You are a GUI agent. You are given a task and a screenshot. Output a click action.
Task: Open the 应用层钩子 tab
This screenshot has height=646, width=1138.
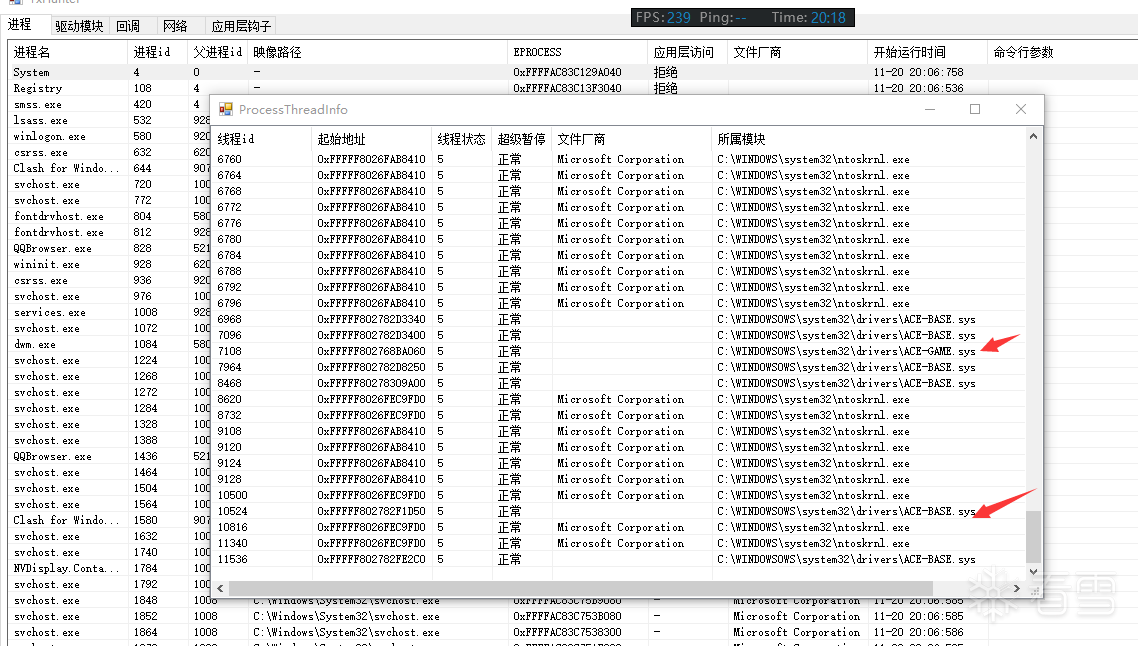(241, 26)
